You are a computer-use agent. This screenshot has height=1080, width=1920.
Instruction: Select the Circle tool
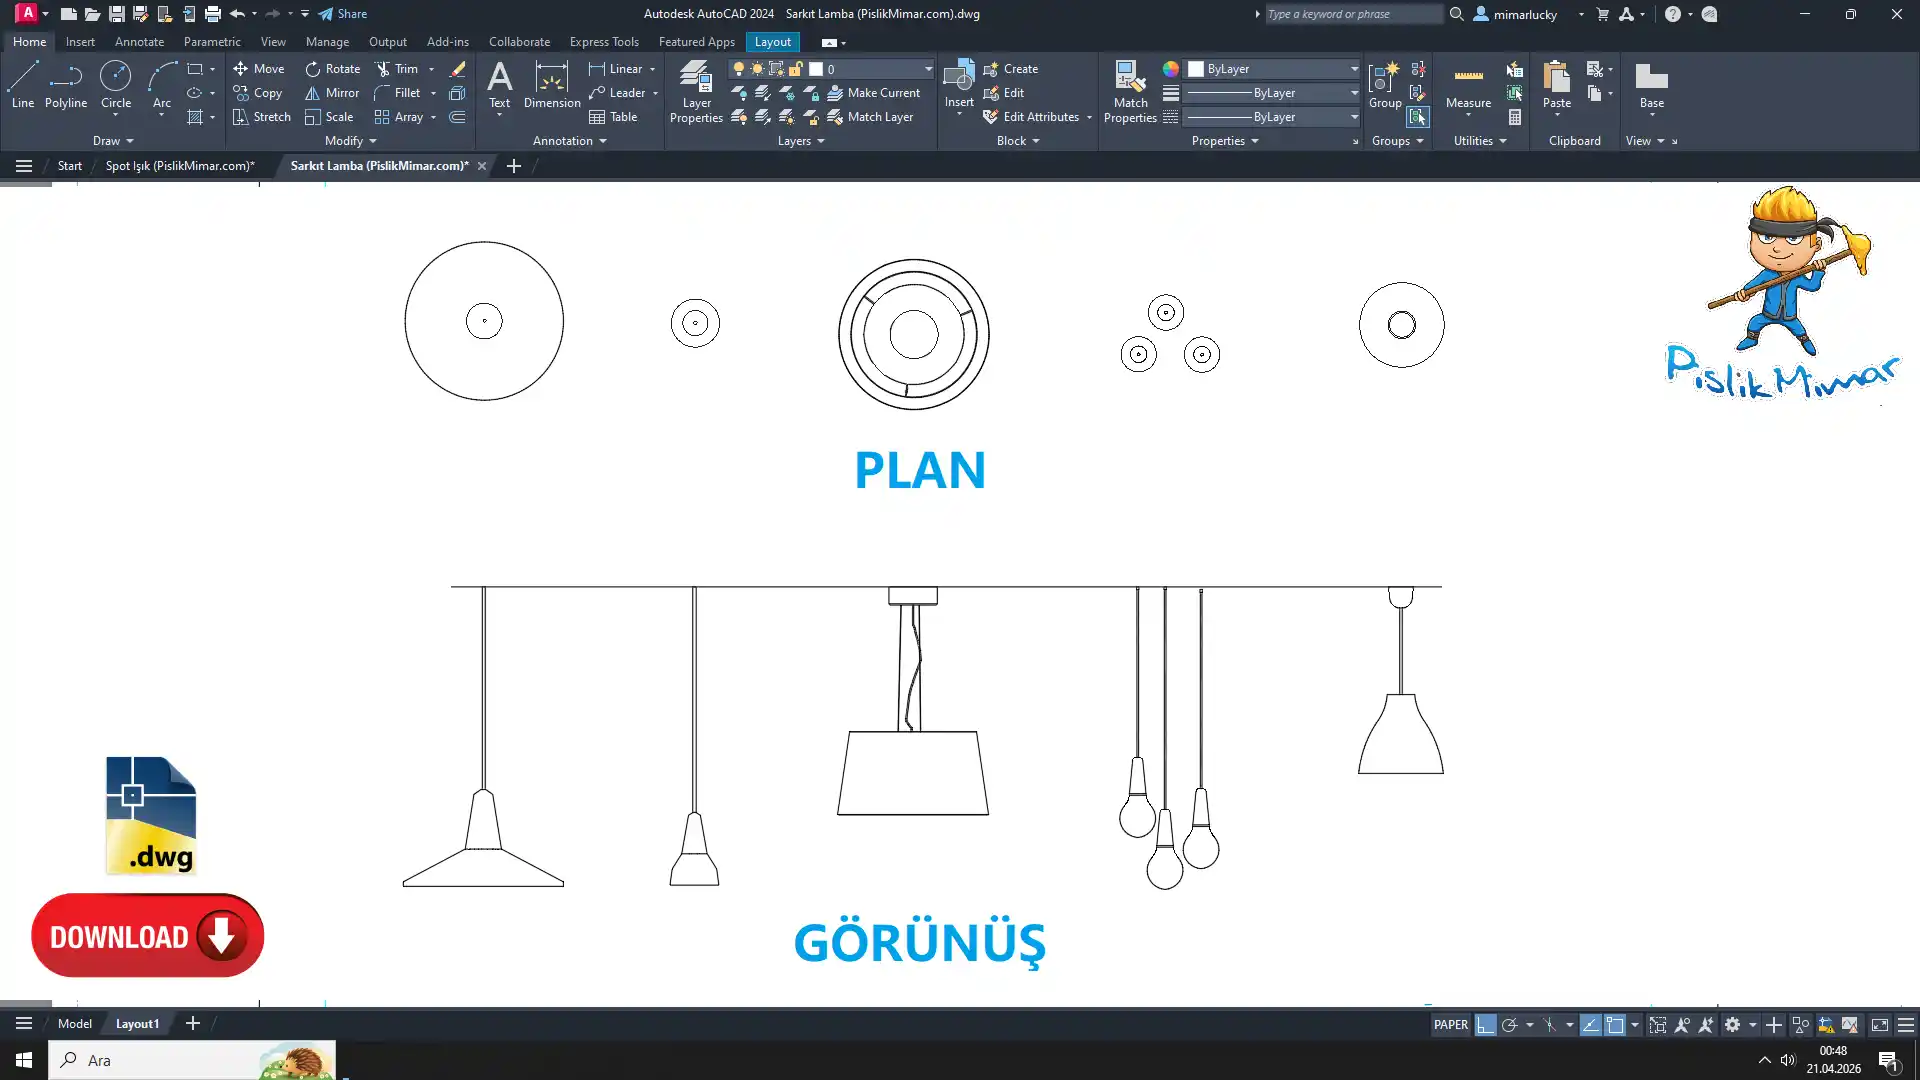coord(116,84)
